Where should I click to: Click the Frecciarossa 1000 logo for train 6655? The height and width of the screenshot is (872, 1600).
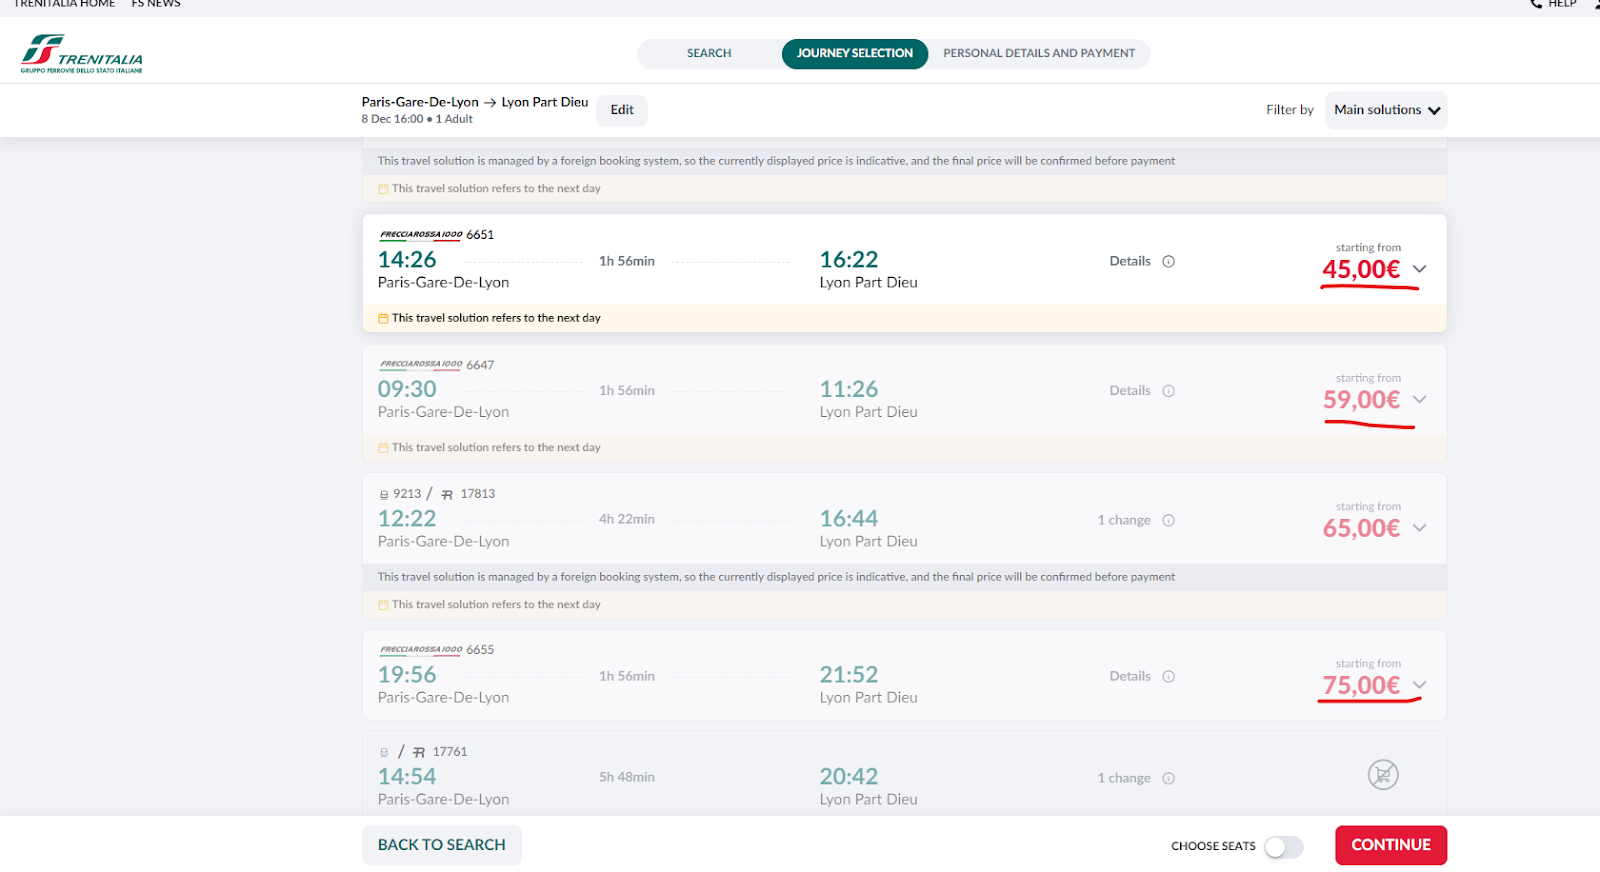pos(420,650)
